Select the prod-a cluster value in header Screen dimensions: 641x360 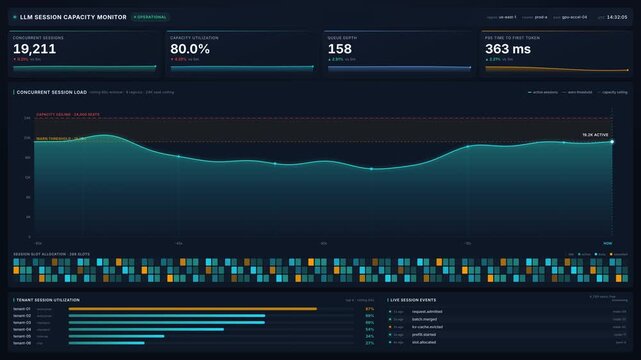coord(541,17)
